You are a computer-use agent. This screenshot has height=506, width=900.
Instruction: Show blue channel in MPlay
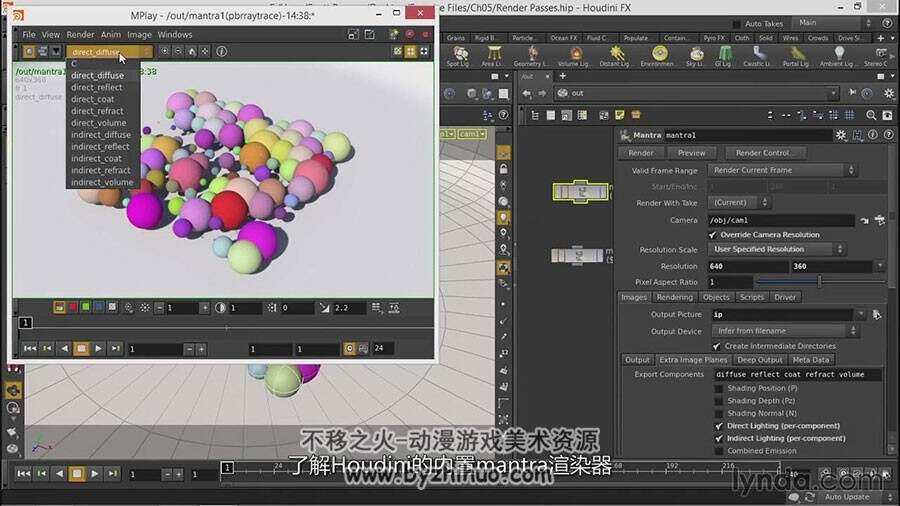[99, 308]
